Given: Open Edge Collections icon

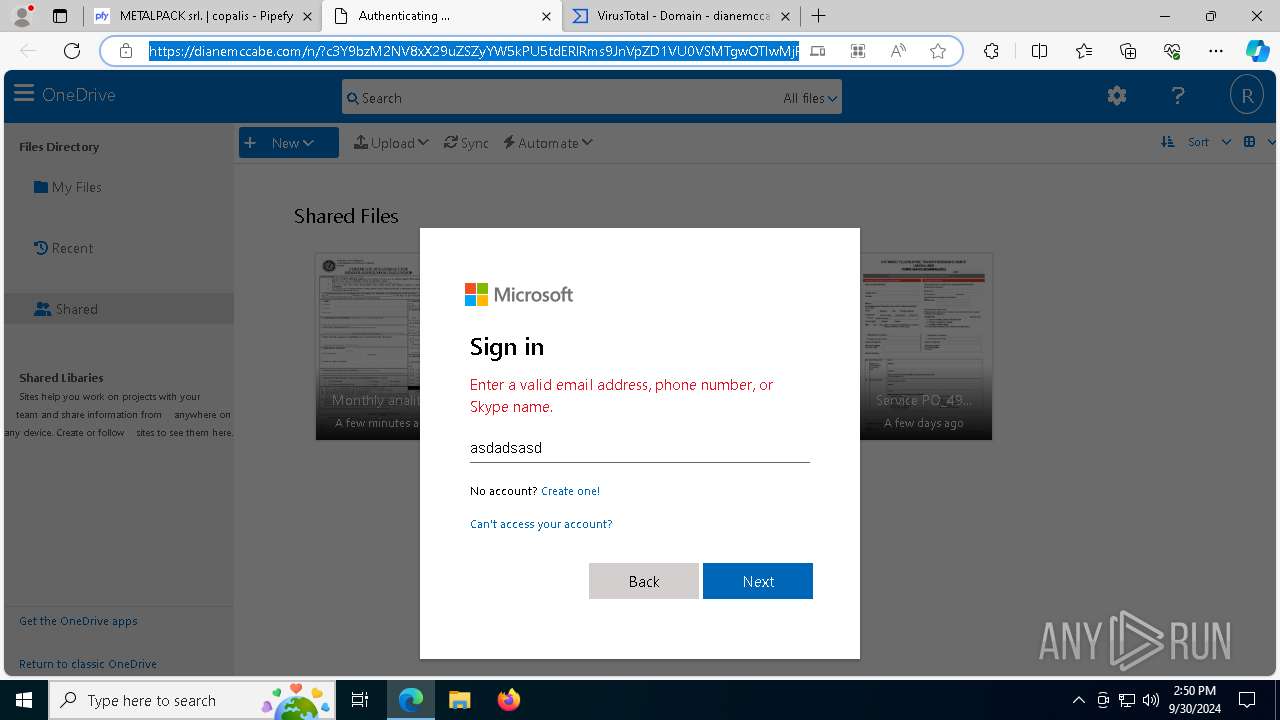Looking at the screenshot, I should (1128, 51).
